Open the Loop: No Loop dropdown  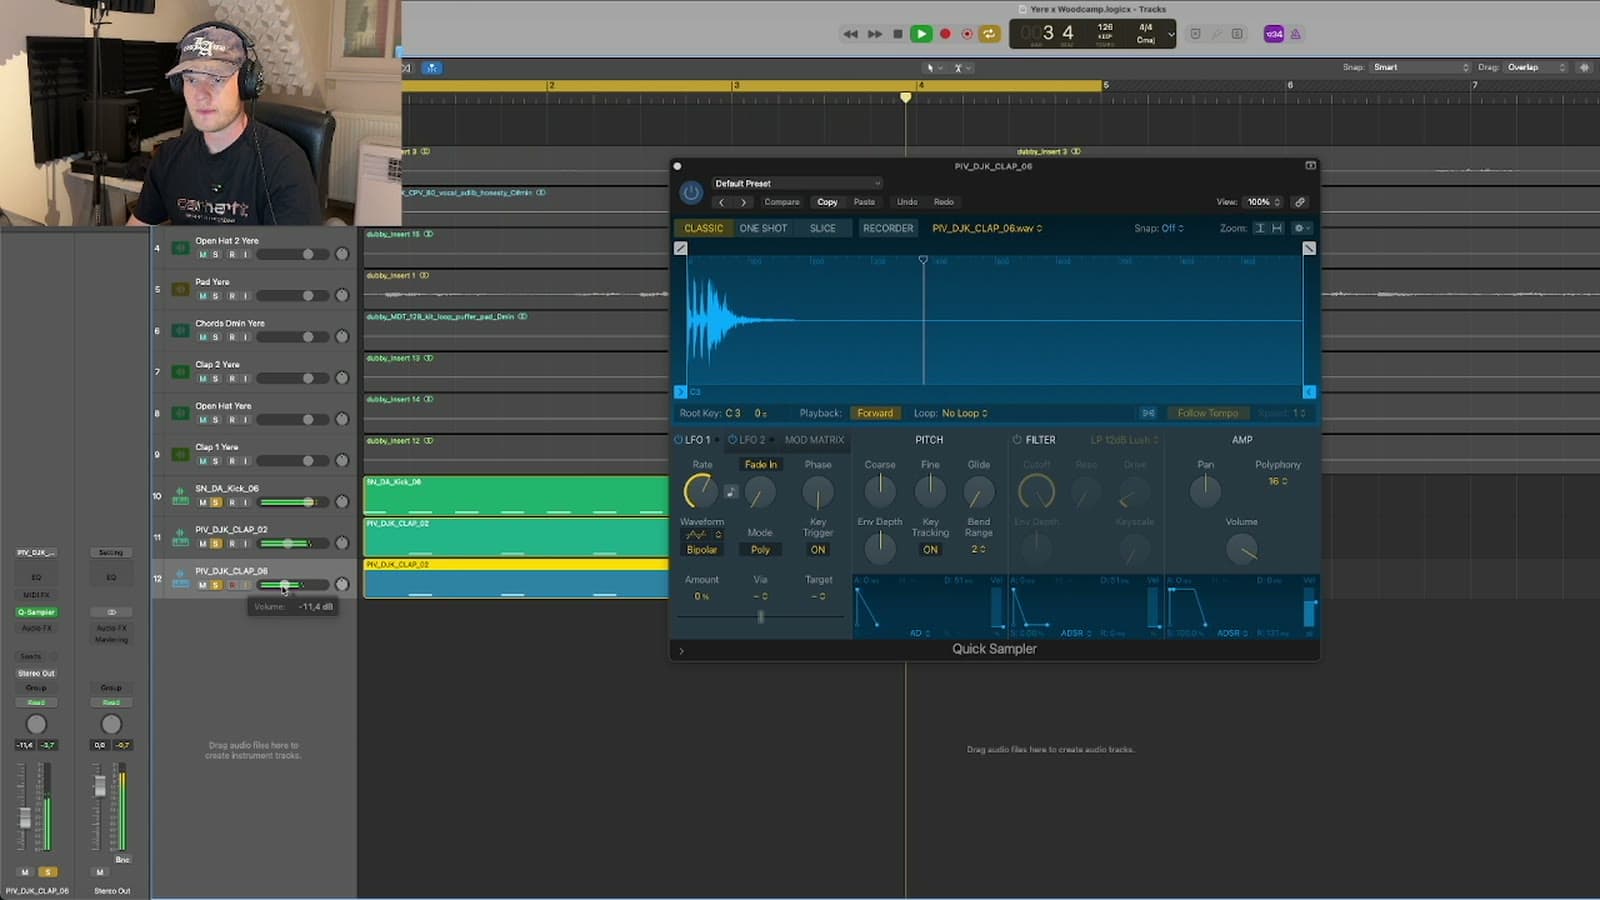click(951, 413)
